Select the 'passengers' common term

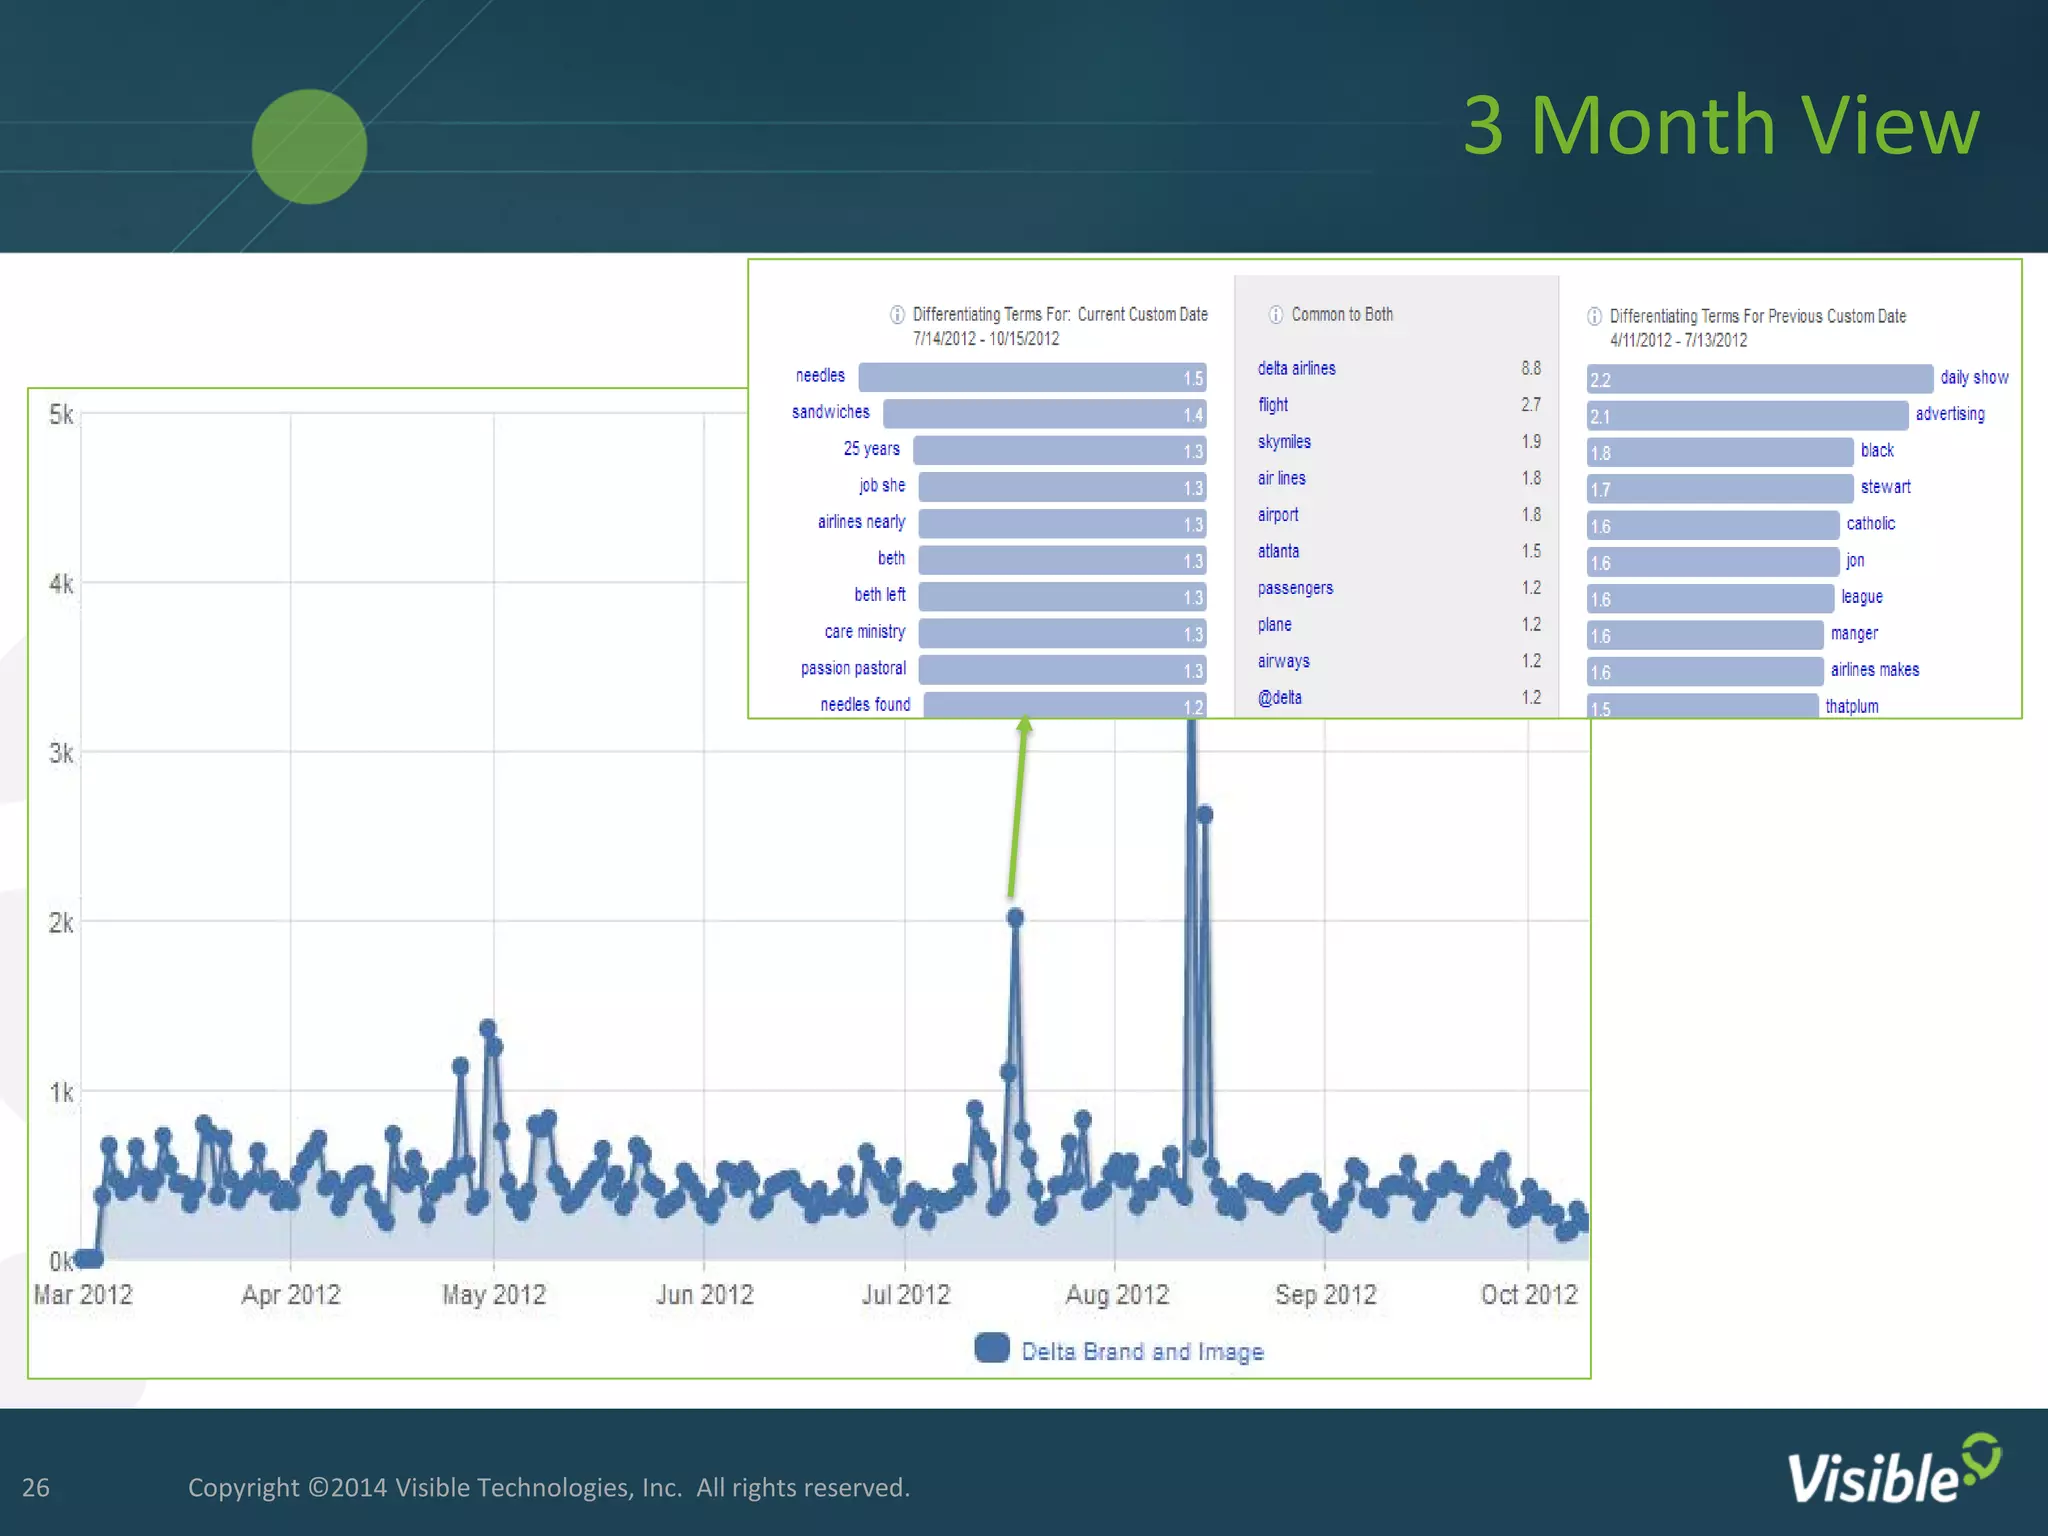pyautogui.click(x=1295, y=588)
